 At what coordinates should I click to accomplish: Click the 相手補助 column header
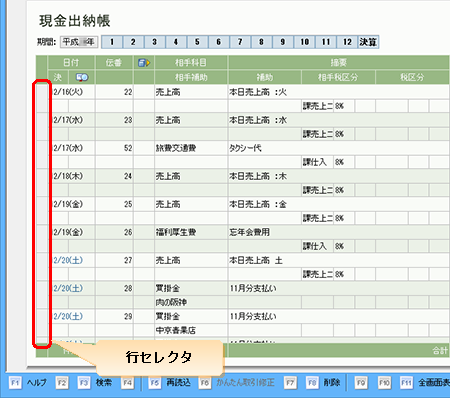click(191, 77)
